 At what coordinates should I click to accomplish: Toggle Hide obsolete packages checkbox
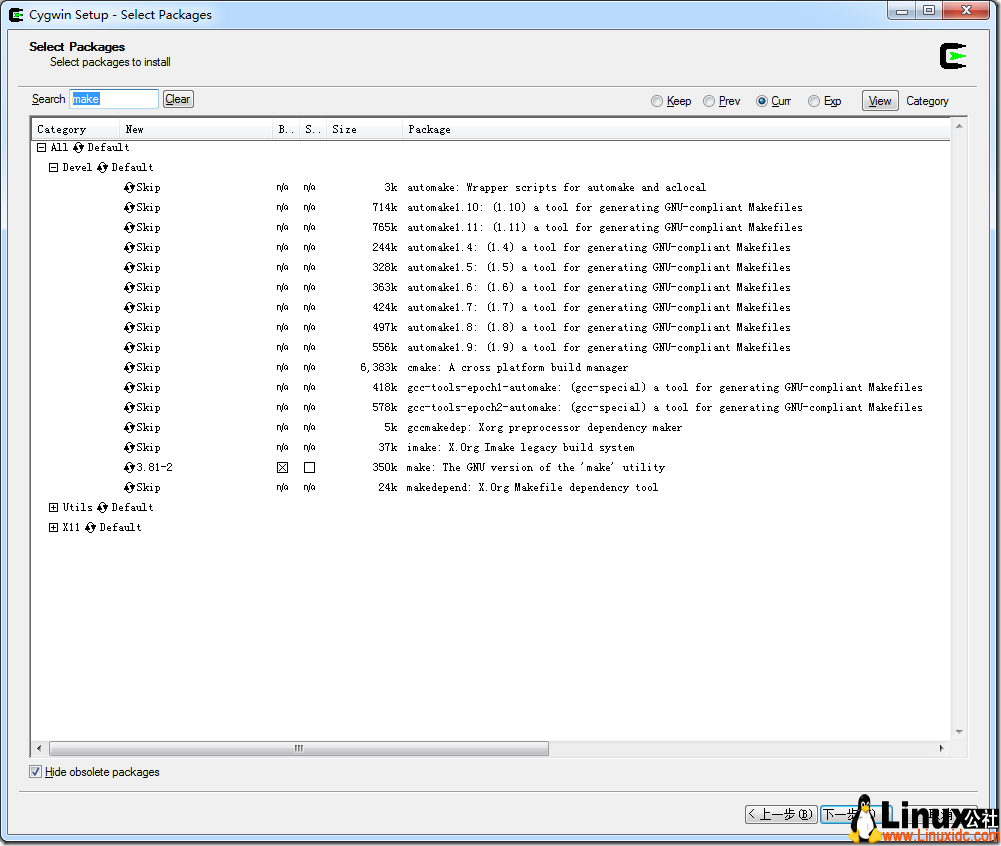[x=36, y=772]
